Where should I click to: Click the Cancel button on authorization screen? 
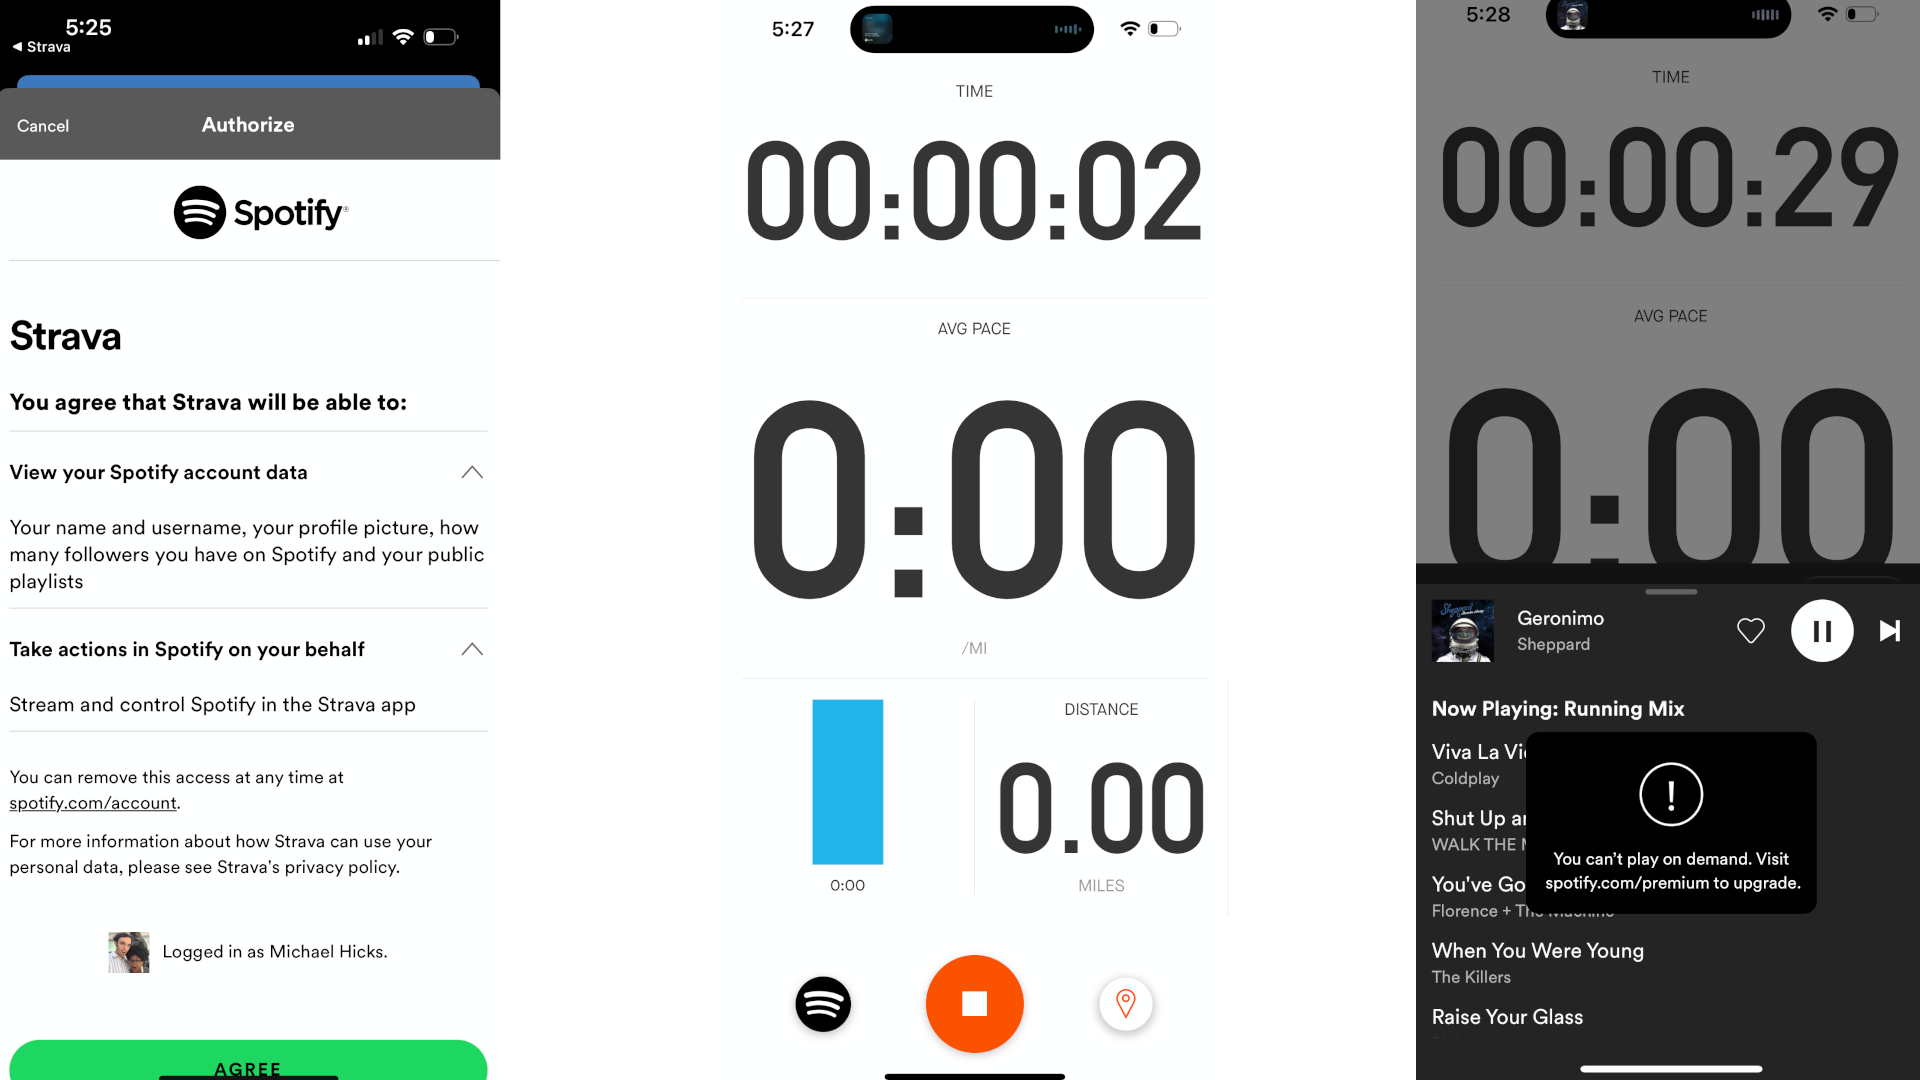point(42,125)
